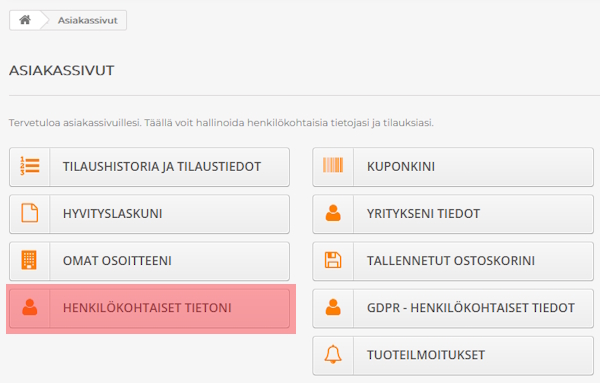Click the numbered list icon for Tilaushistoria

[30, 166]
